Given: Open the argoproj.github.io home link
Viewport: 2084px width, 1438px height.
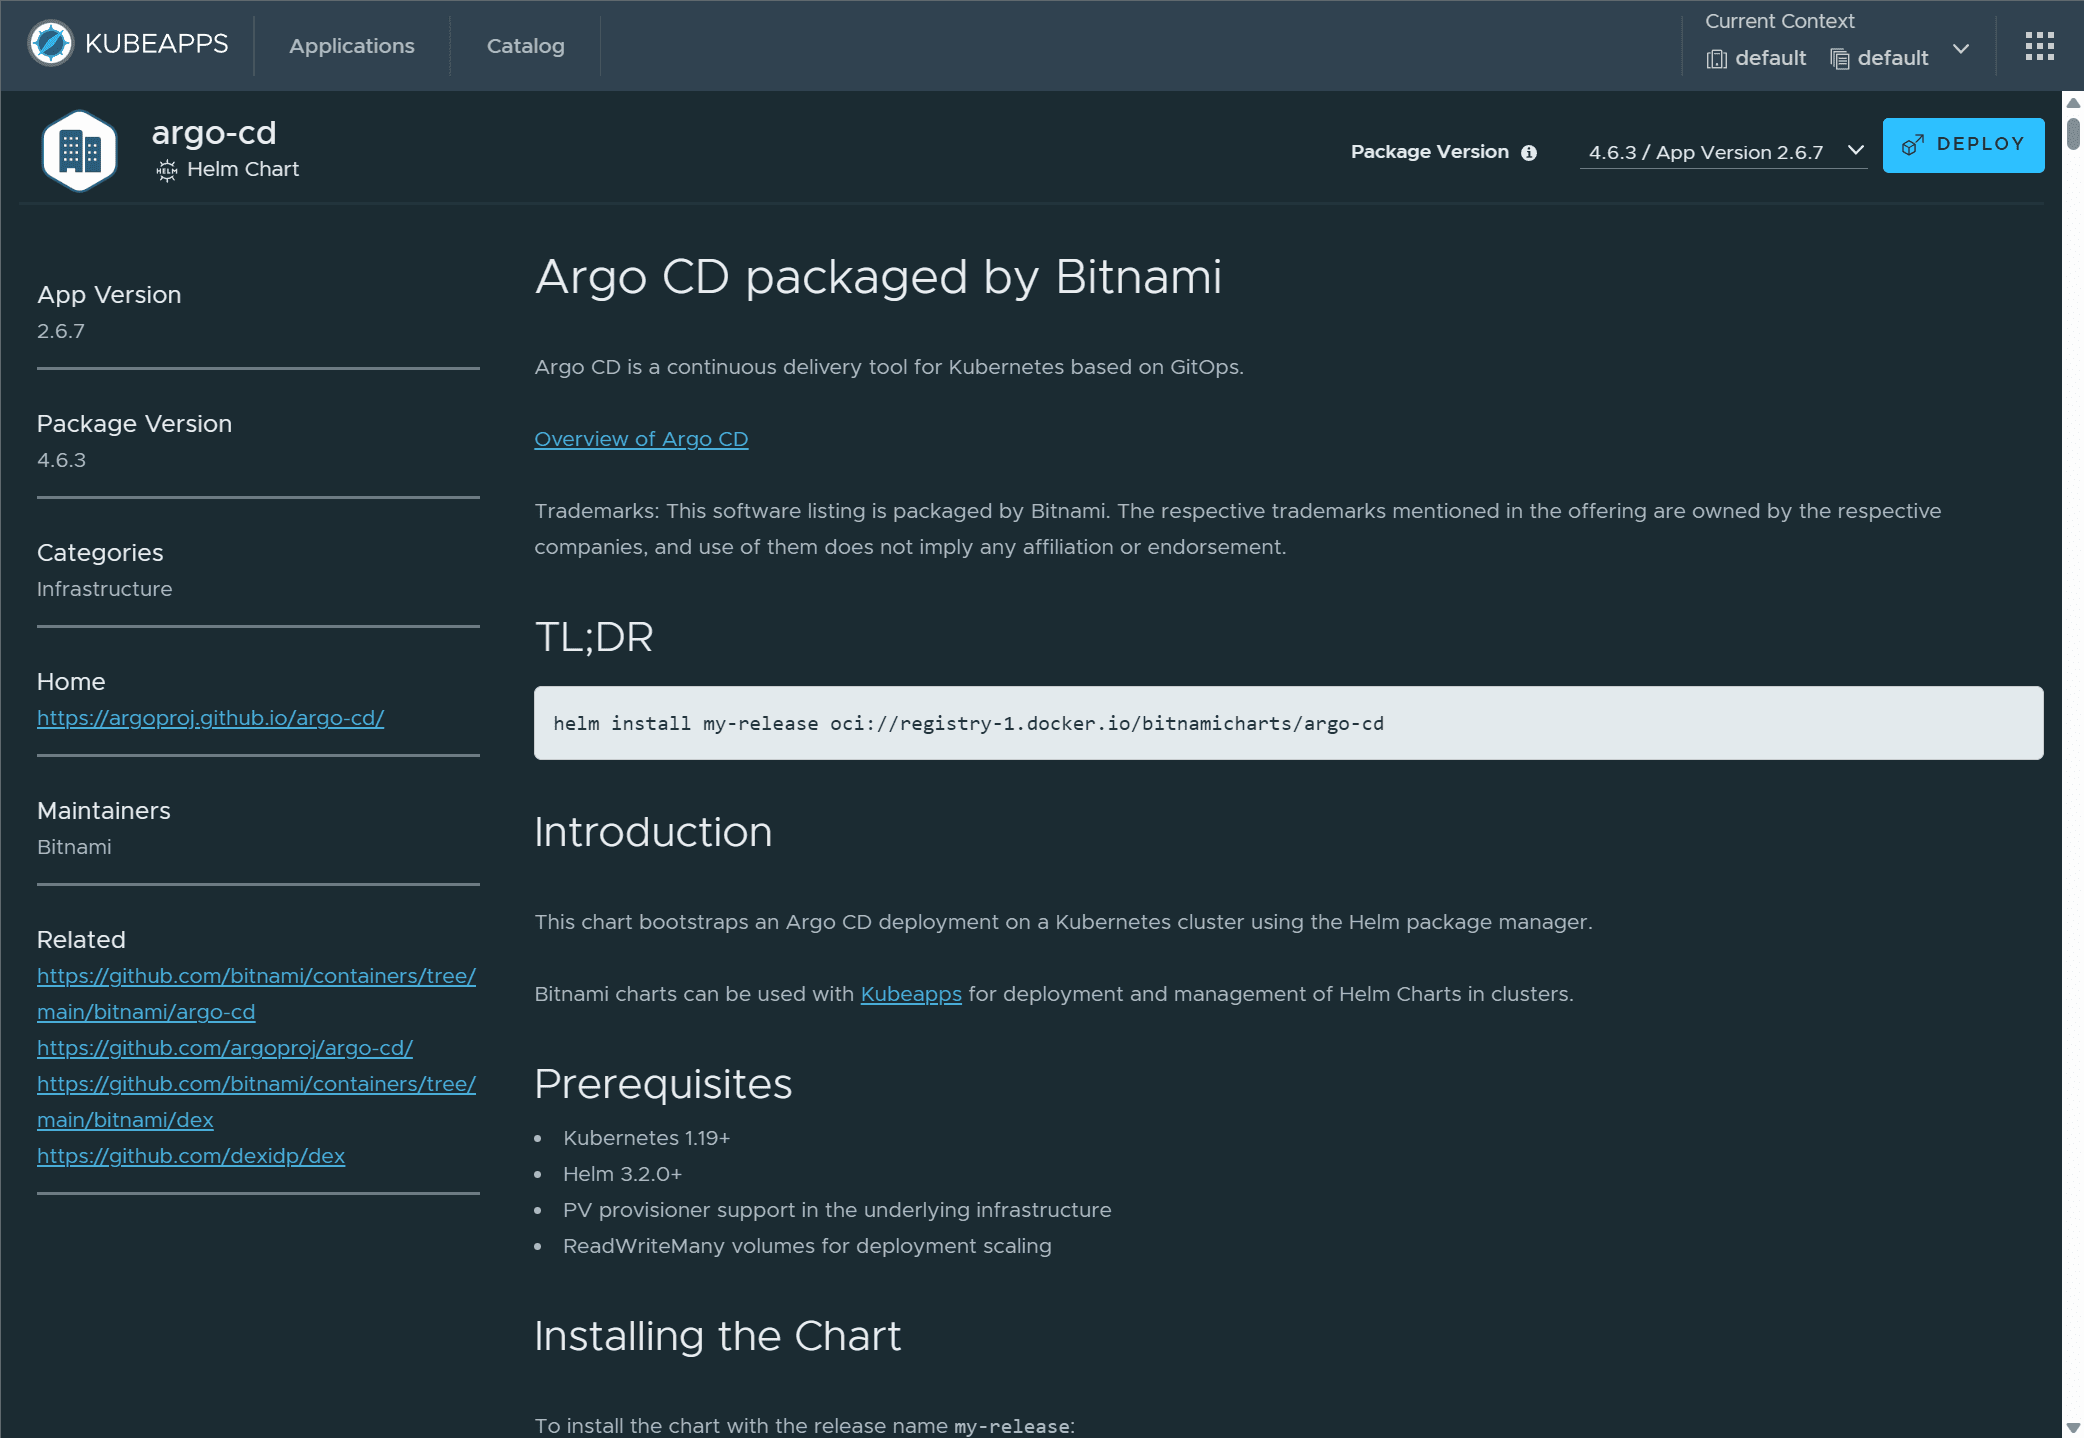Looking at the screenshot, I should point(210,718).
